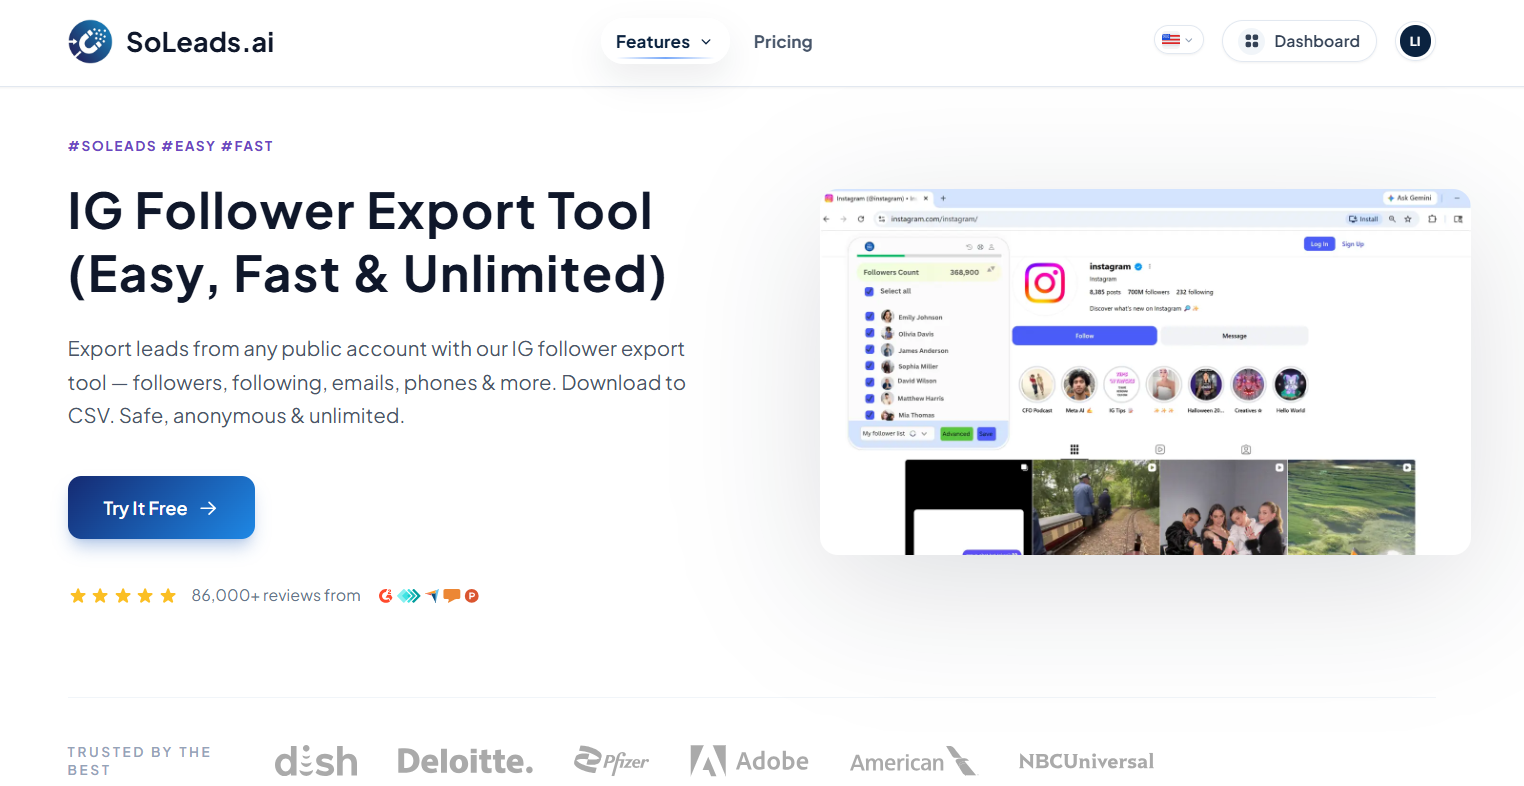Screen dimensions: 1524x786
Task: Toggle Select all checkbox in demo screenshot
Action: click(869, 292)
